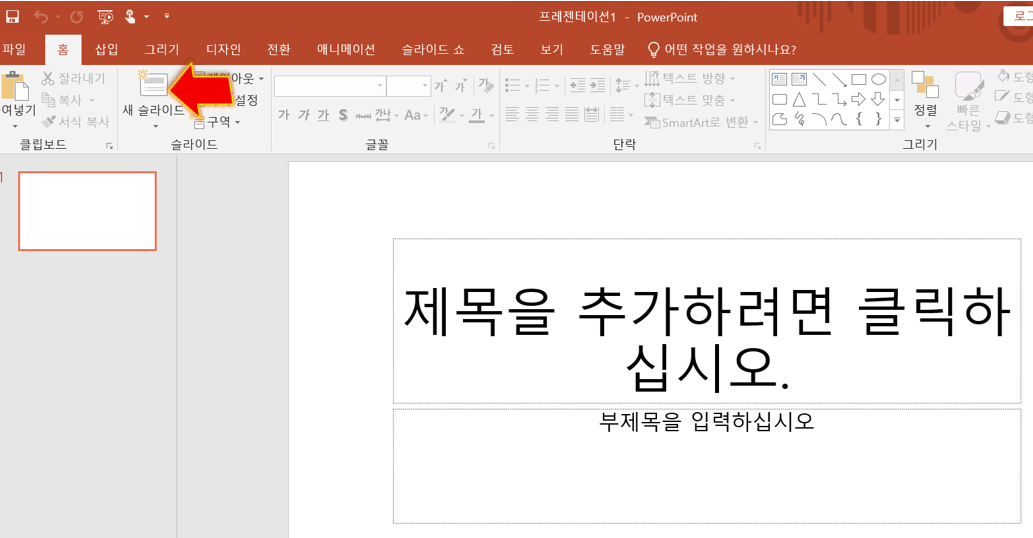Open the 구역 section dropdown
The height and width of the screenshot is (538, 1033).
[217, 122]
